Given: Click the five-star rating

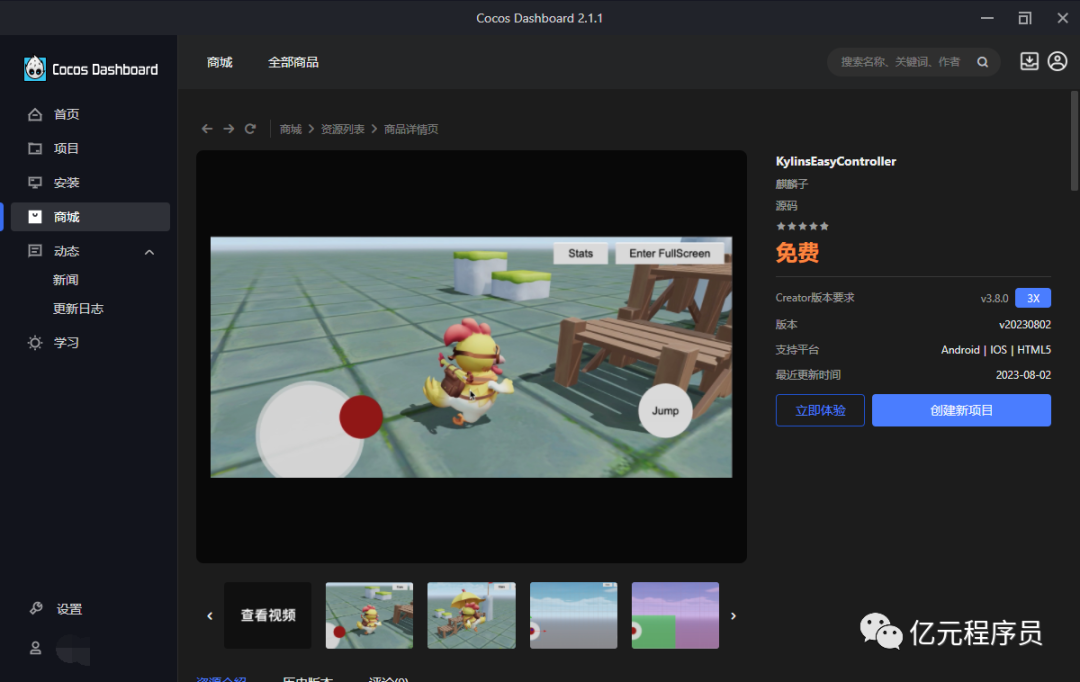Looking at the screenshot, I should click(x=802, y=226).
